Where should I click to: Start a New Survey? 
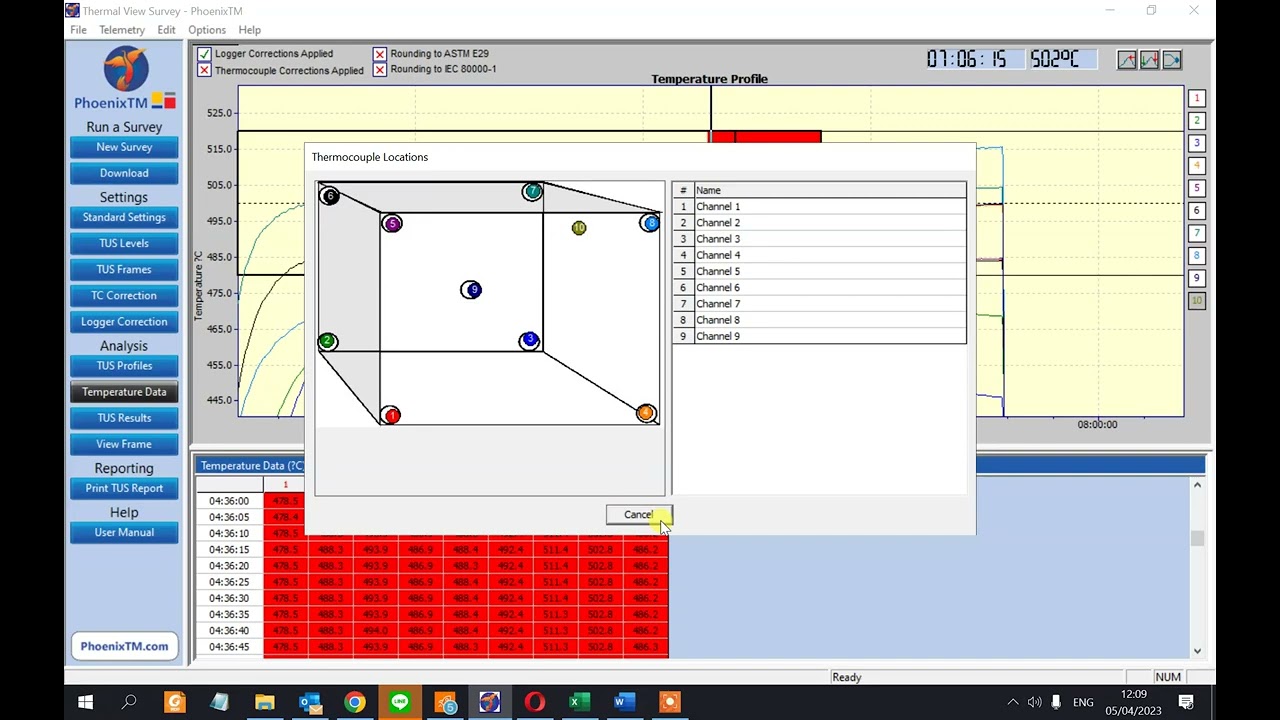pos(124,147)
